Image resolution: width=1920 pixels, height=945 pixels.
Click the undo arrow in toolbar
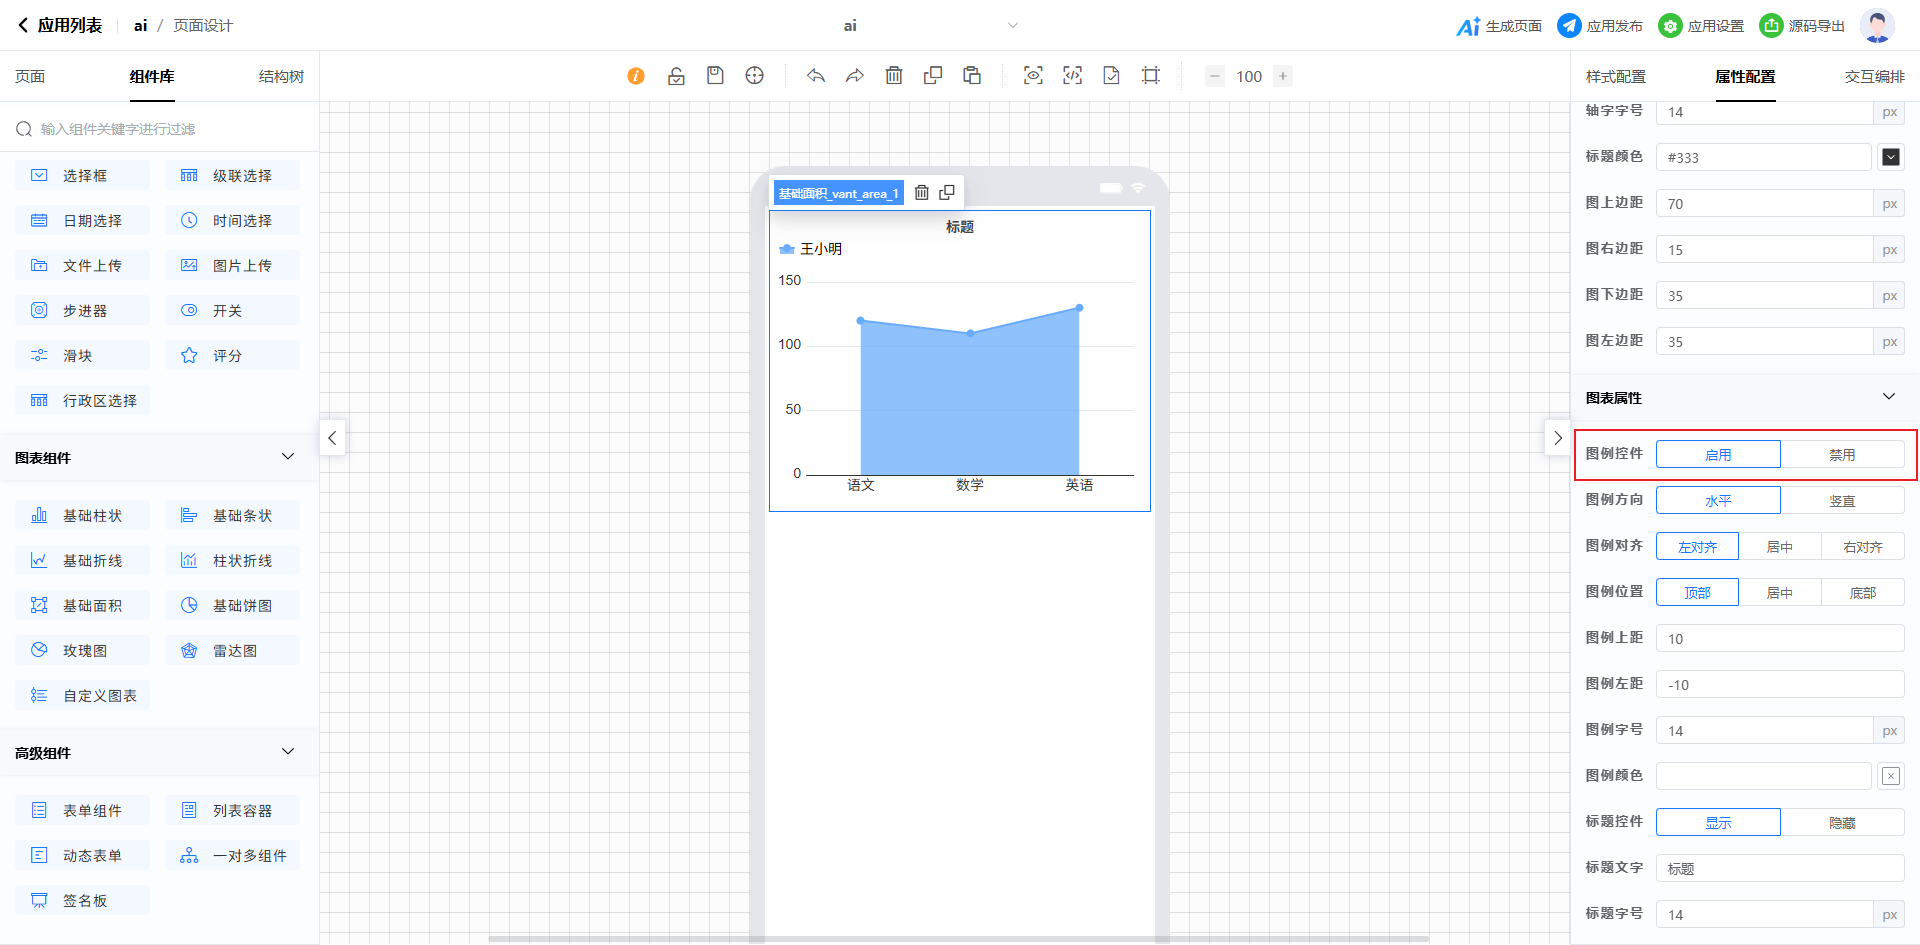[x=816, y=76]
